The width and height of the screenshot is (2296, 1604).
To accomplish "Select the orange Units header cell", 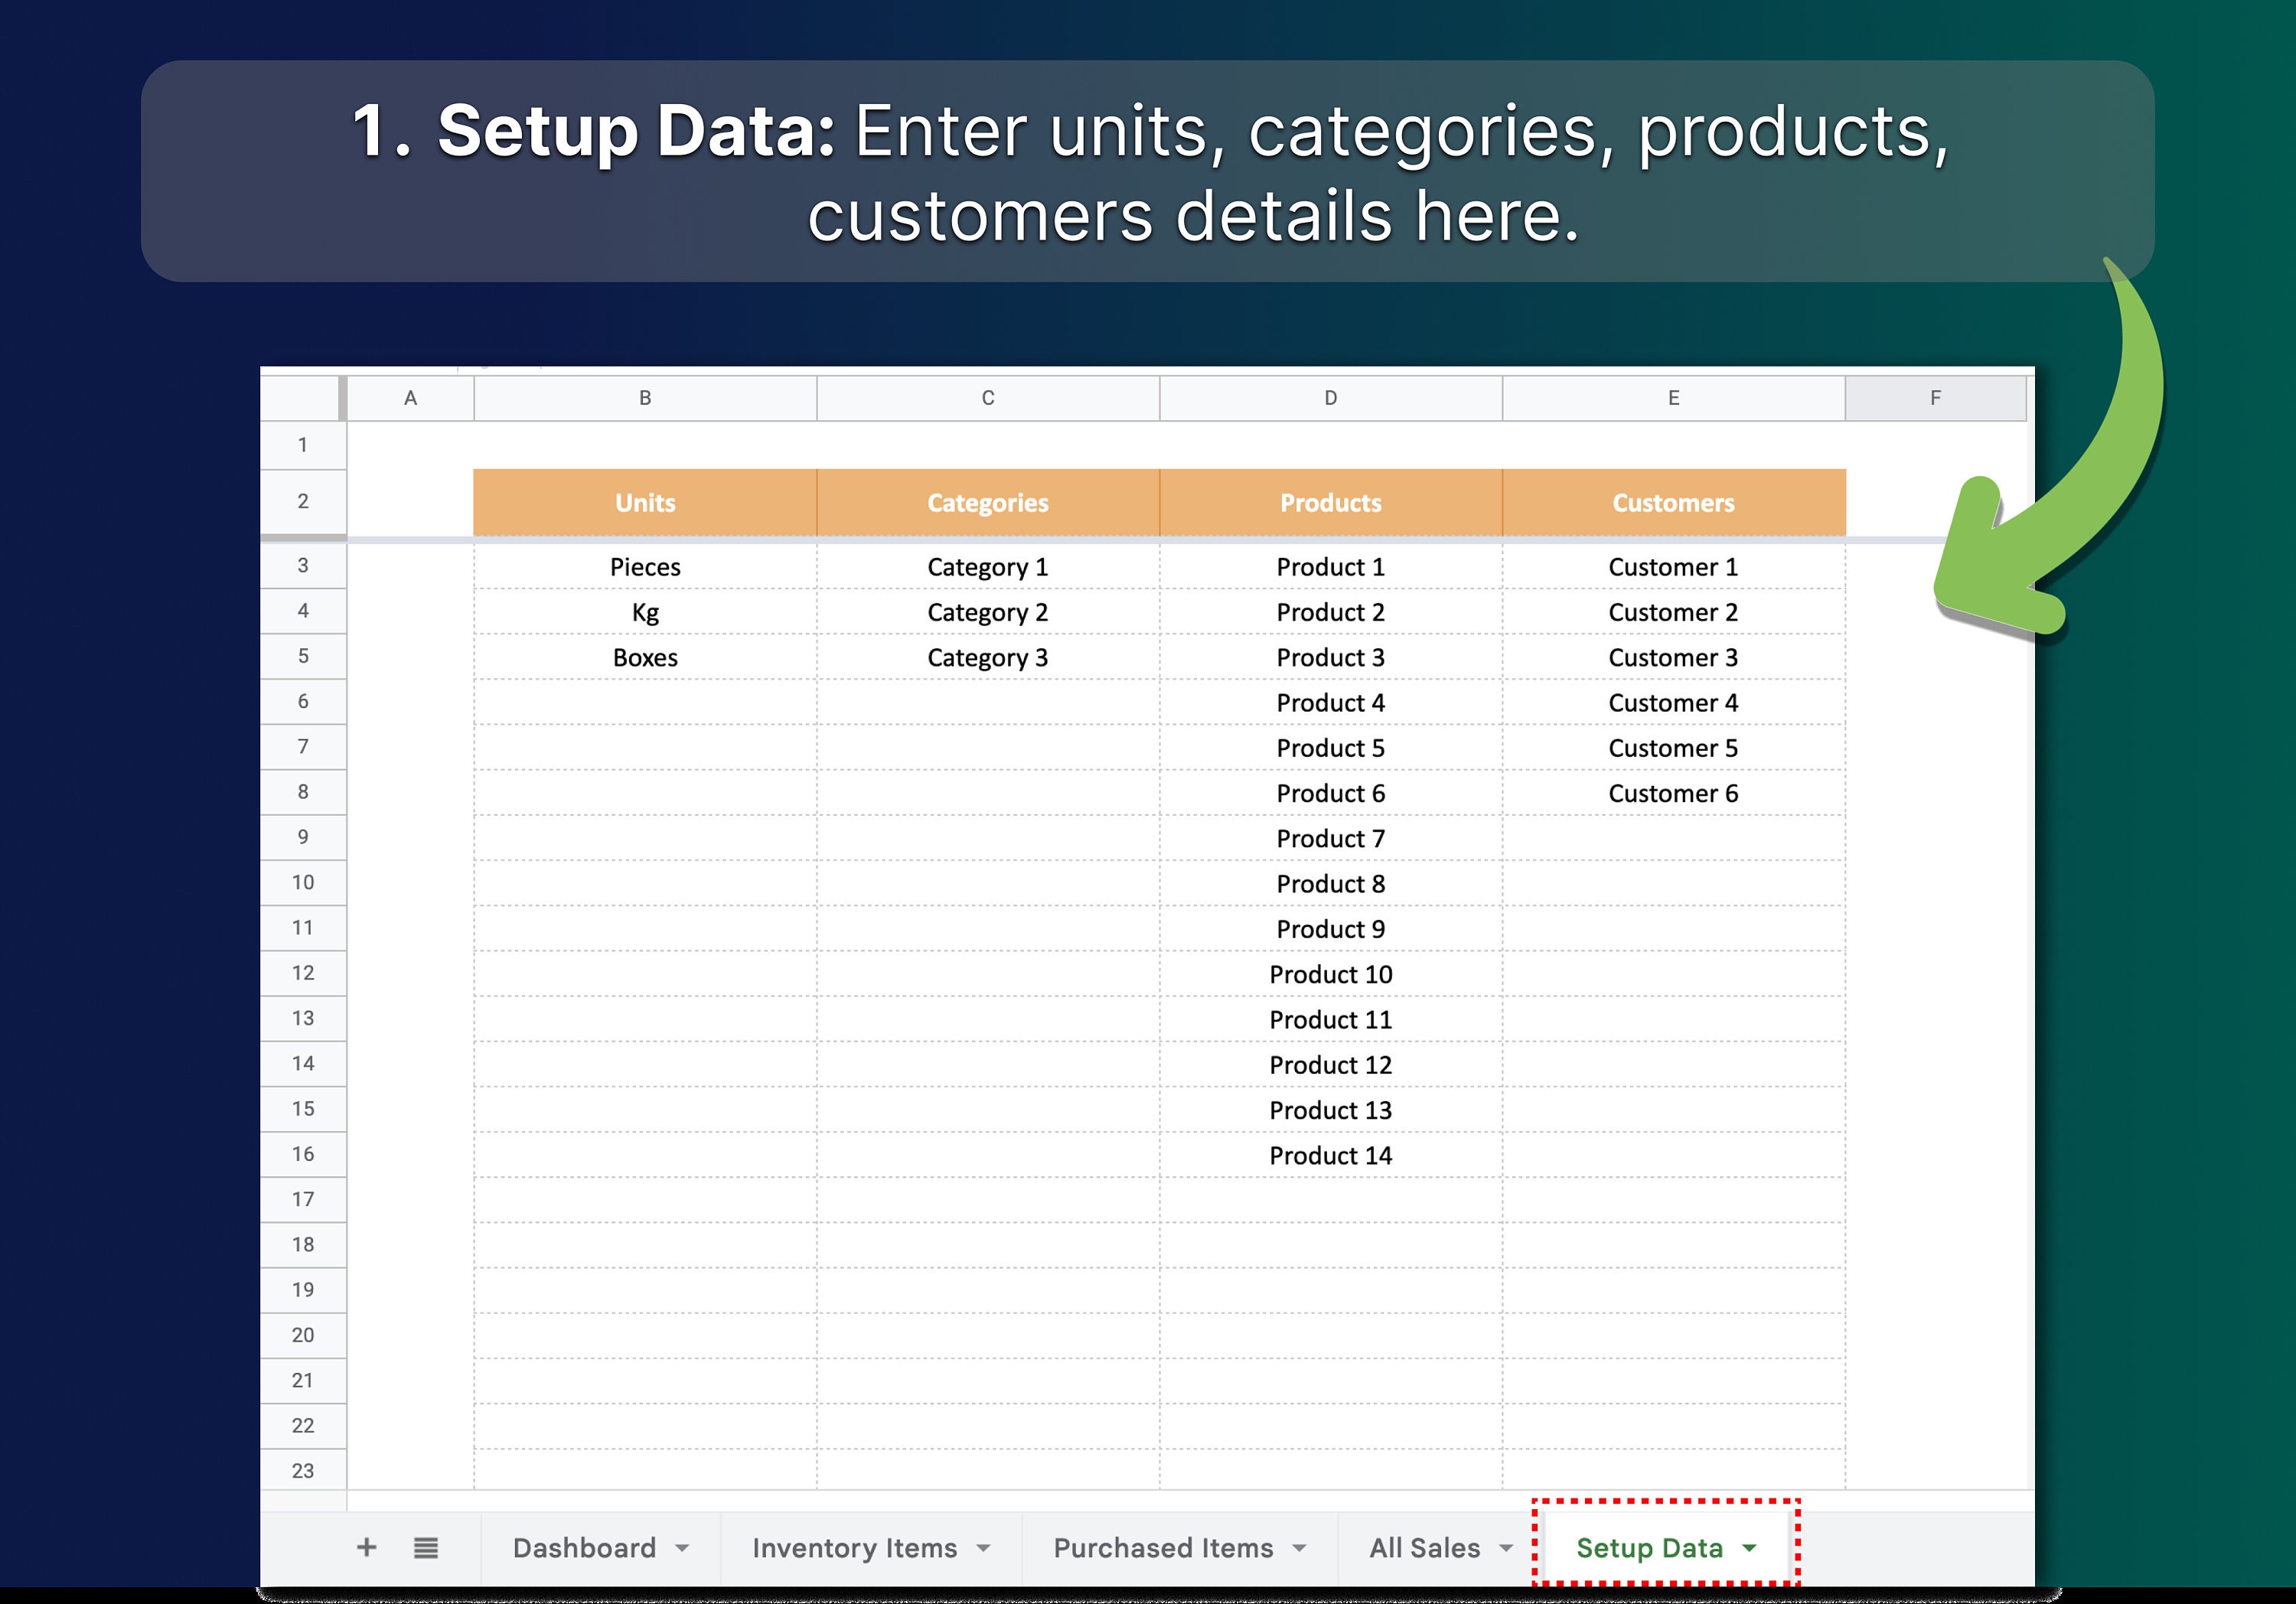I will coord(645,502).
